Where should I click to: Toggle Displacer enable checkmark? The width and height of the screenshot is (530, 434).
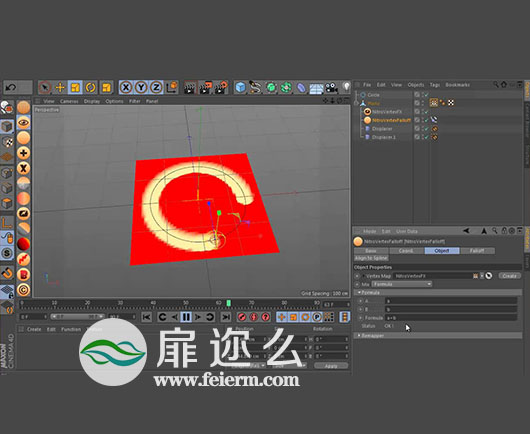pos(426,128)
